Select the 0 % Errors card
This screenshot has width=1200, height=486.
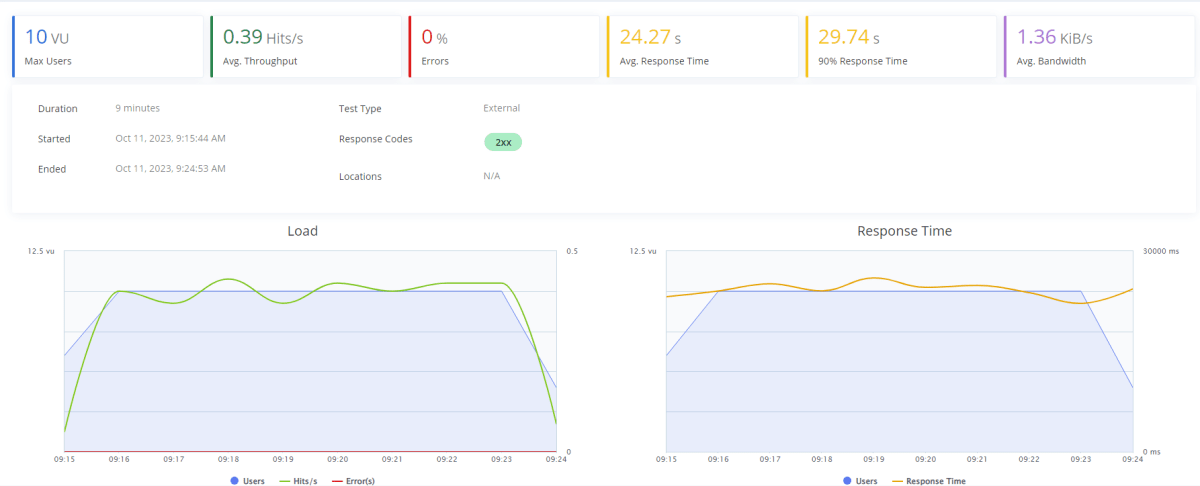pos(504,46)
